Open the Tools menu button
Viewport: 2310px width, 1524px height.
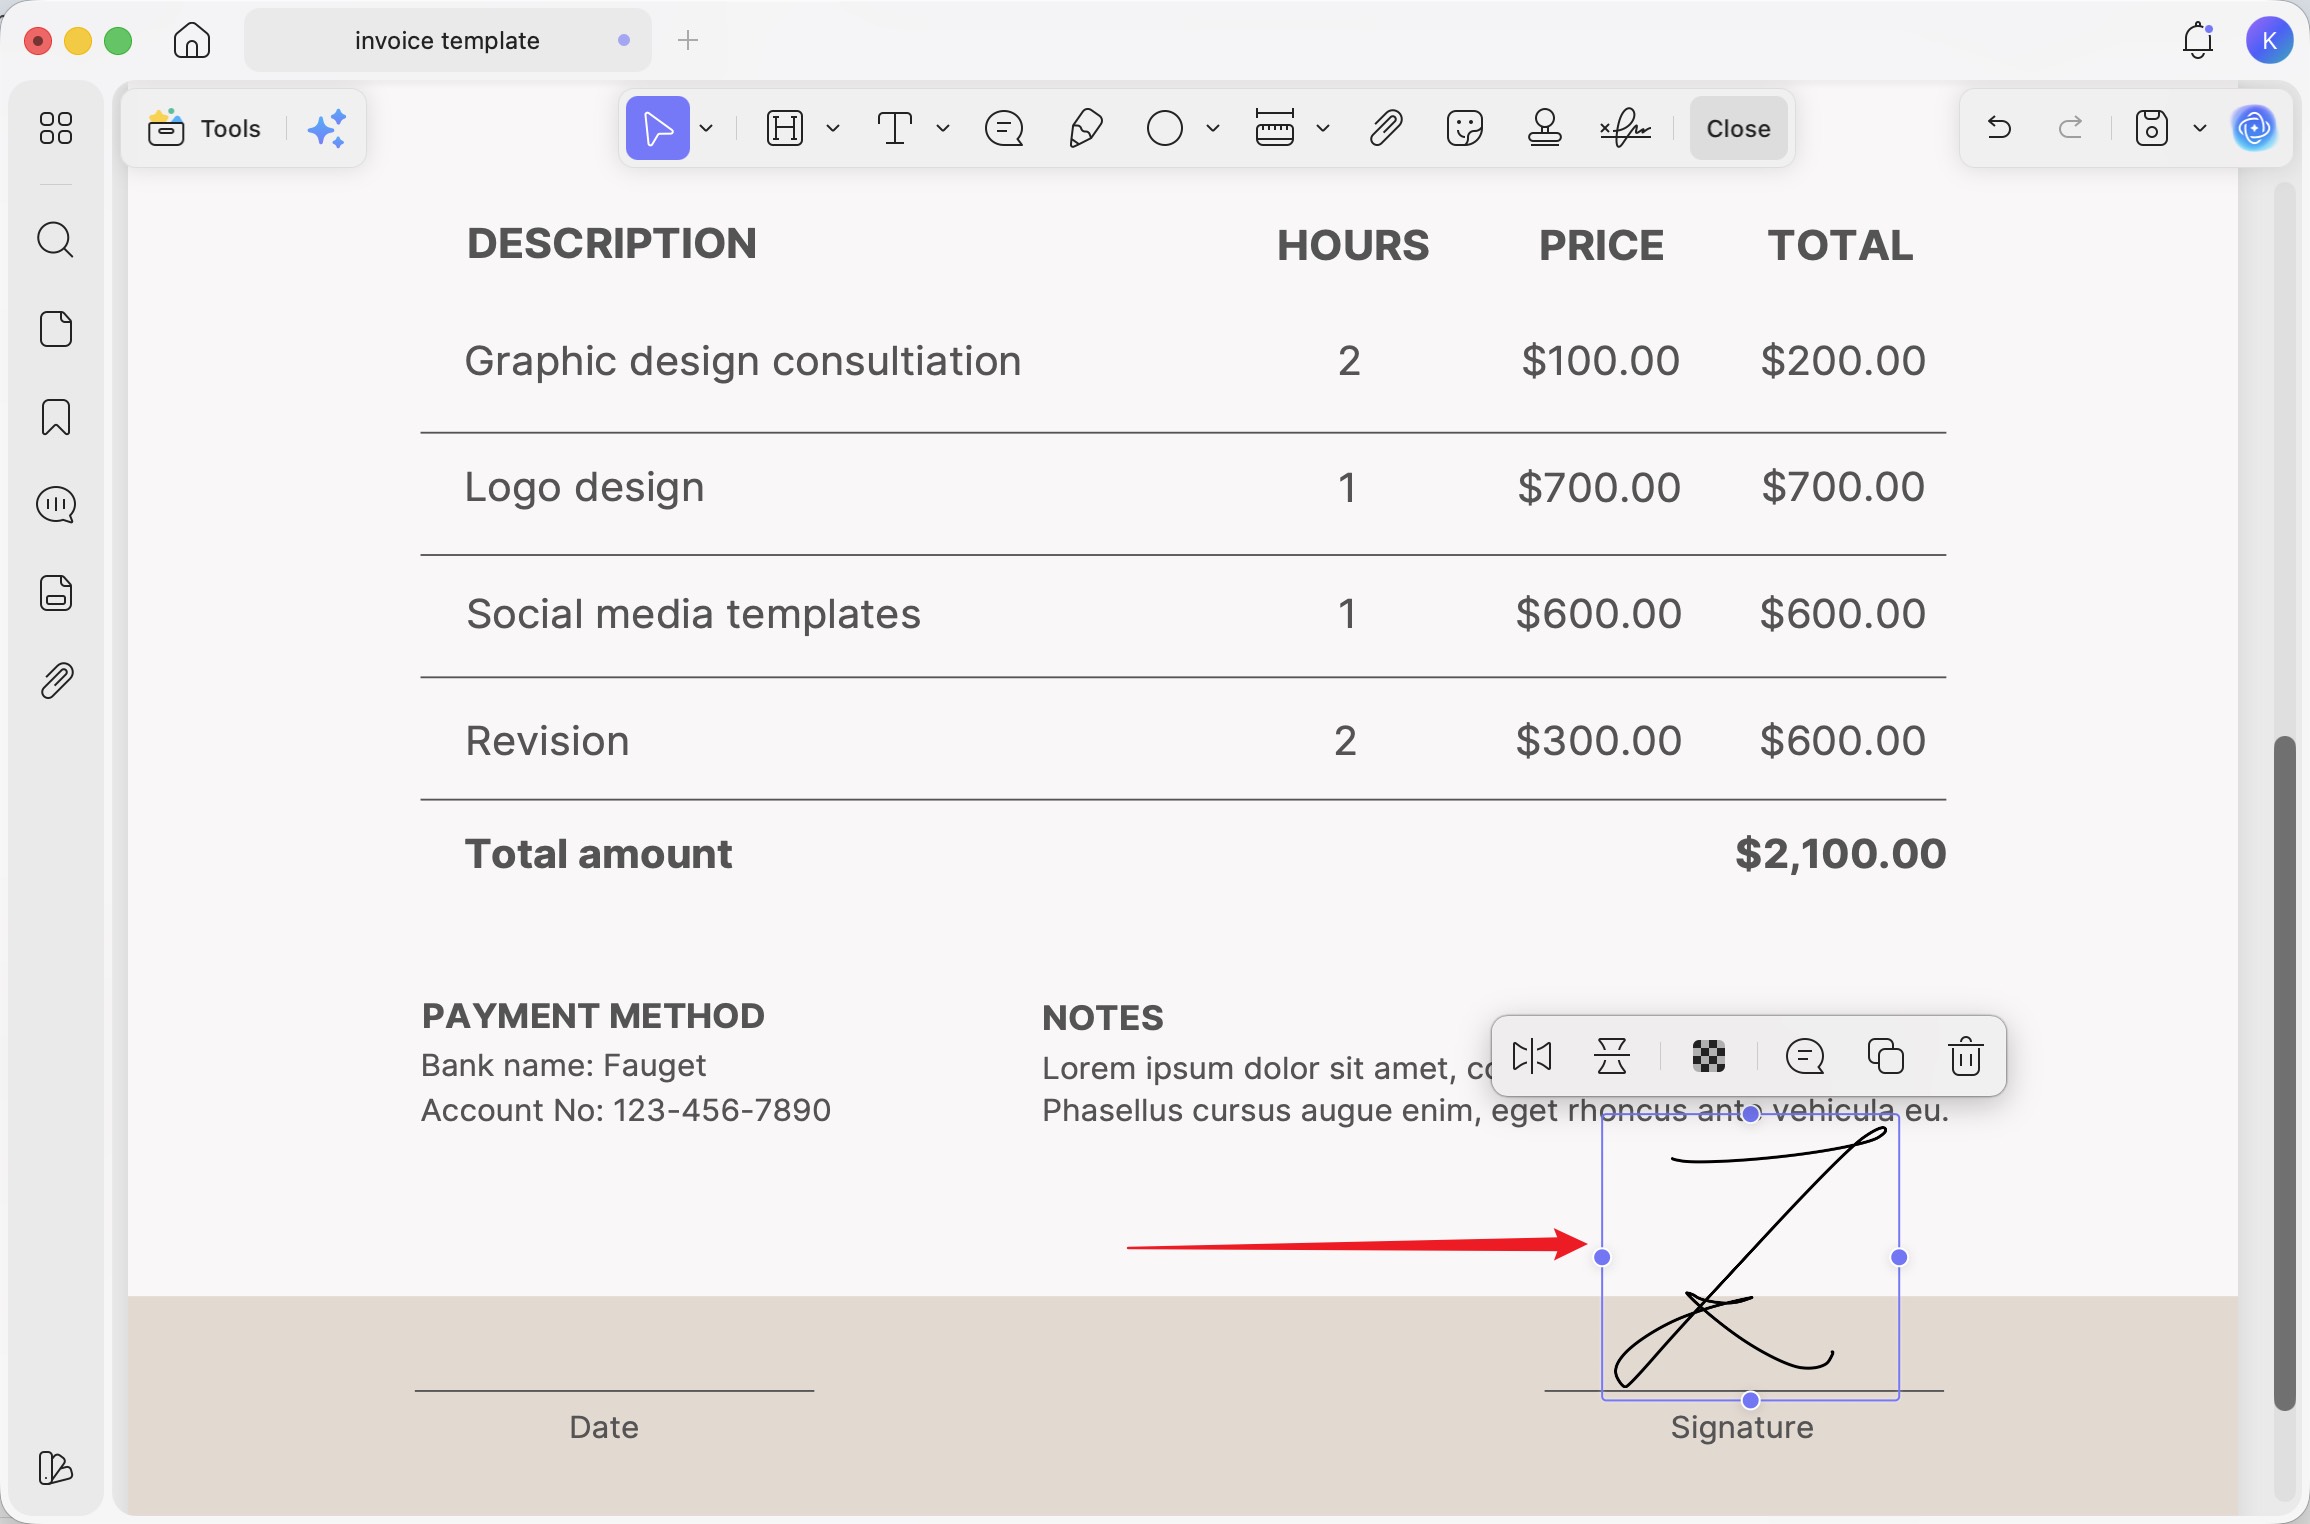point(205,128)
